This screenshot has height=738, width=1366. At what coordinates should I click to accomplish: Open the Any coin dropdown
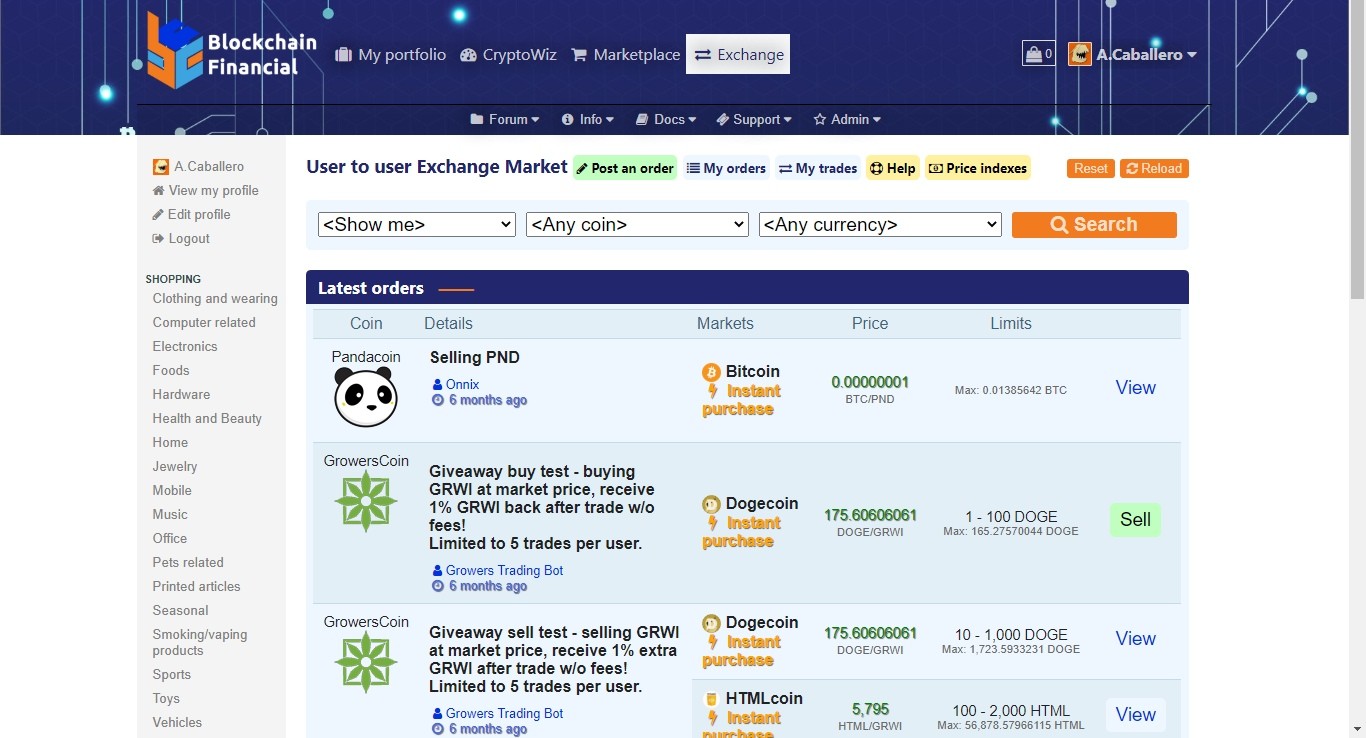coord(637,225)
